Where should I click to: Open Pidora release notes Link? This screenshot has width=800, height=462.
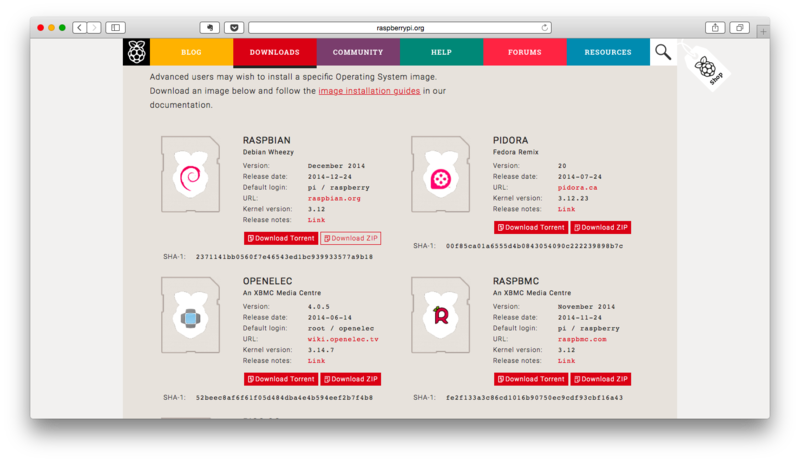pos(566,209)
